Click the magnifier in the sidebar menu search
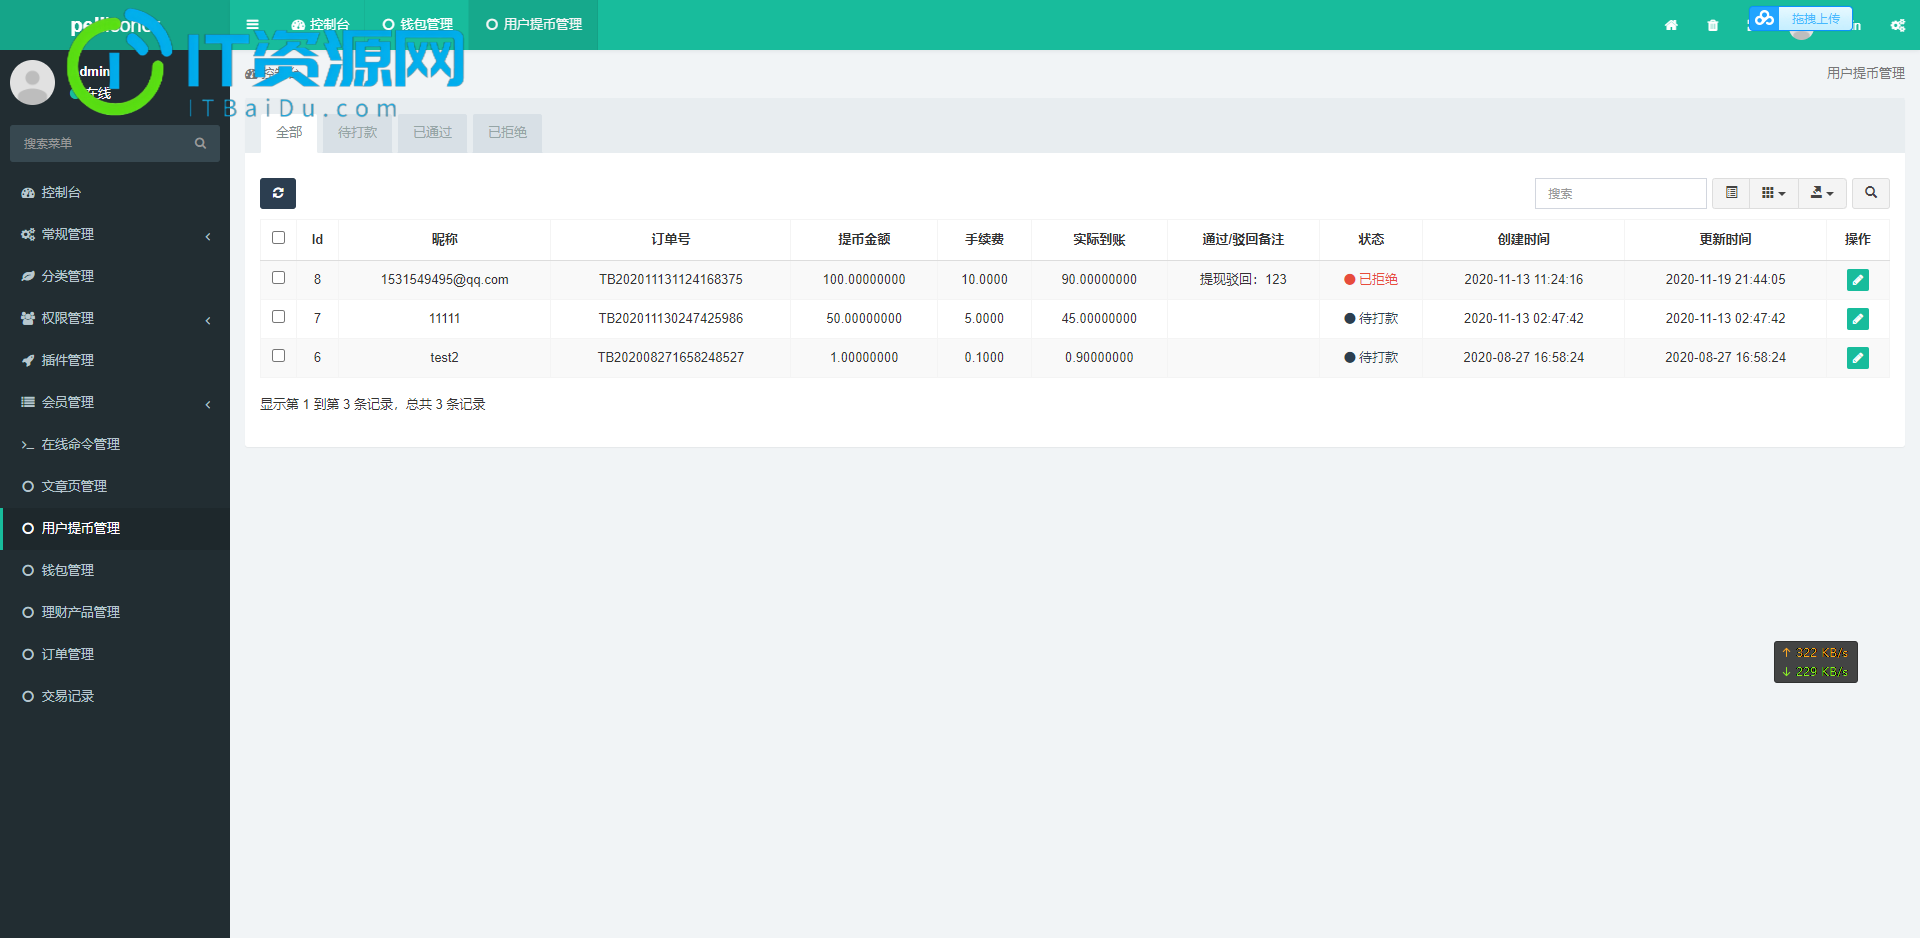This screenshot has width=1920, height=938. [200, 143]
